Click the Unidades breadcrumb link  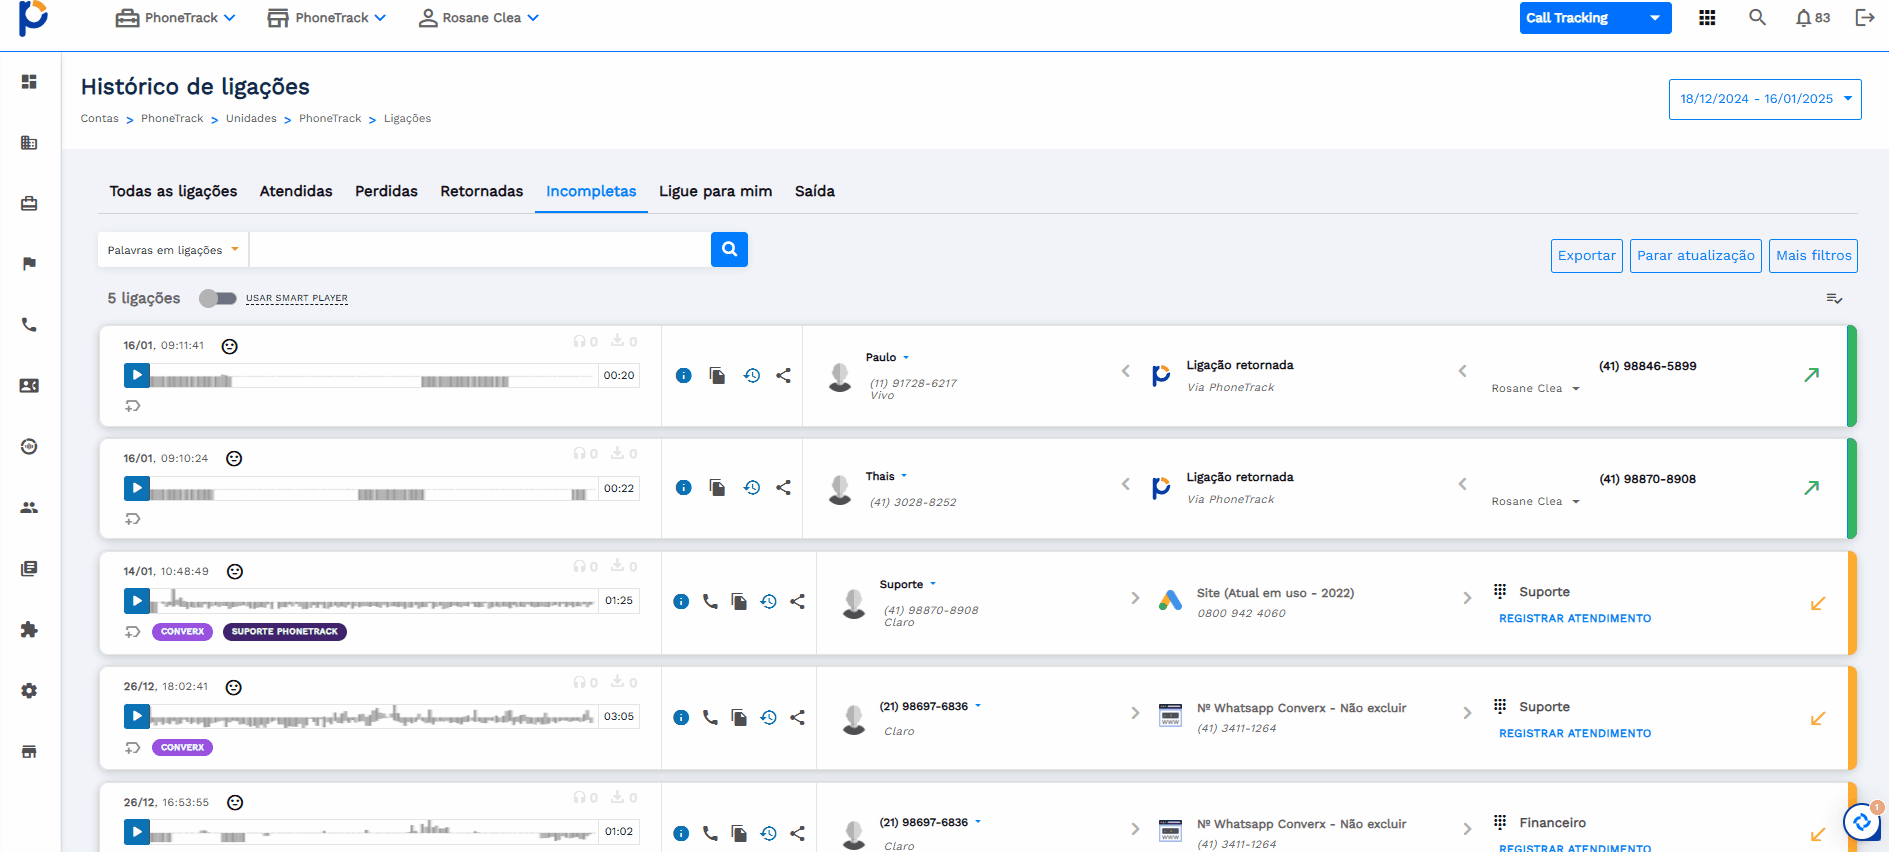coord(251,118)
